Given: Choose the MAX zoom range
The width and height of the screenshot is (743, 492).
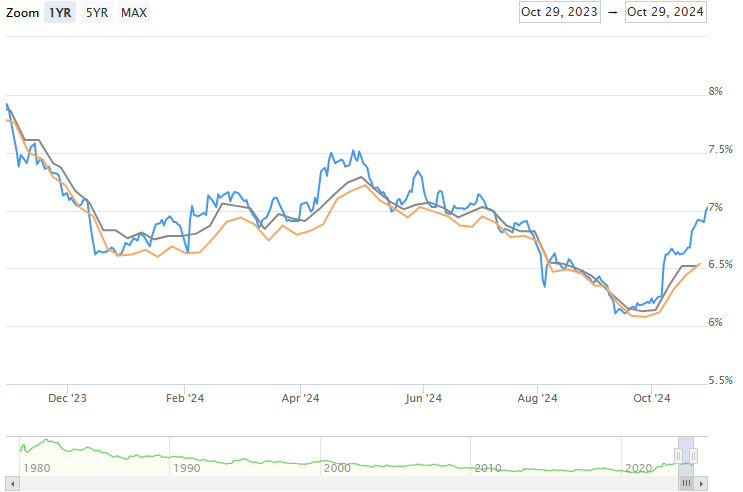Looking at the screenshot, I should (x=134, y=12).
